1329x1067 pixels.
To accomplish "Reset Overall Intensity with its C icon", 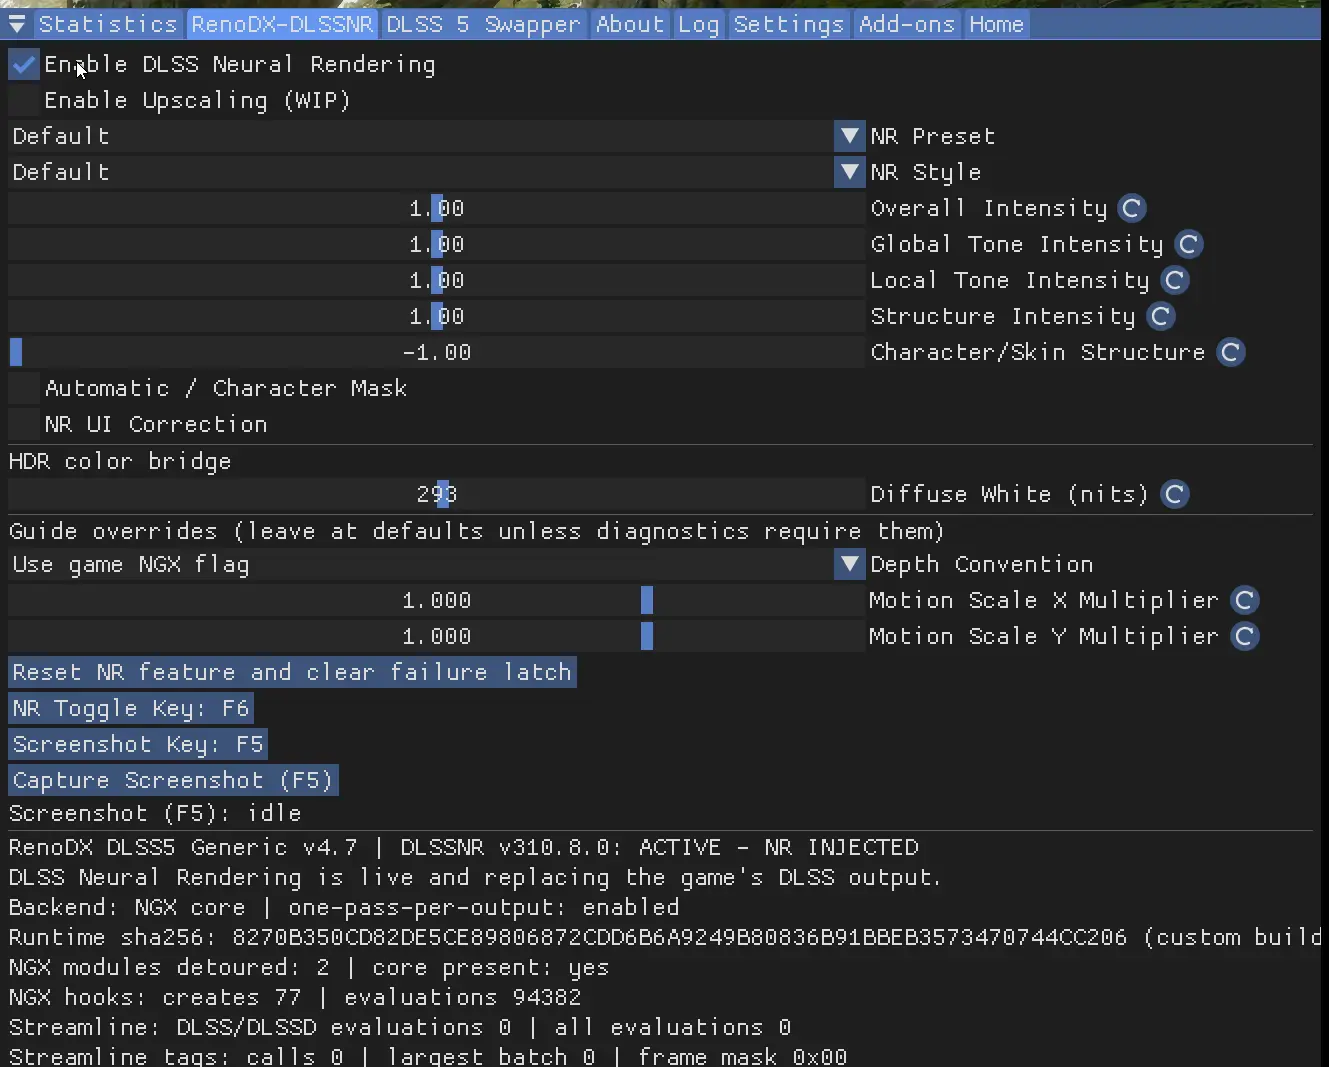I will [1131, 208].
